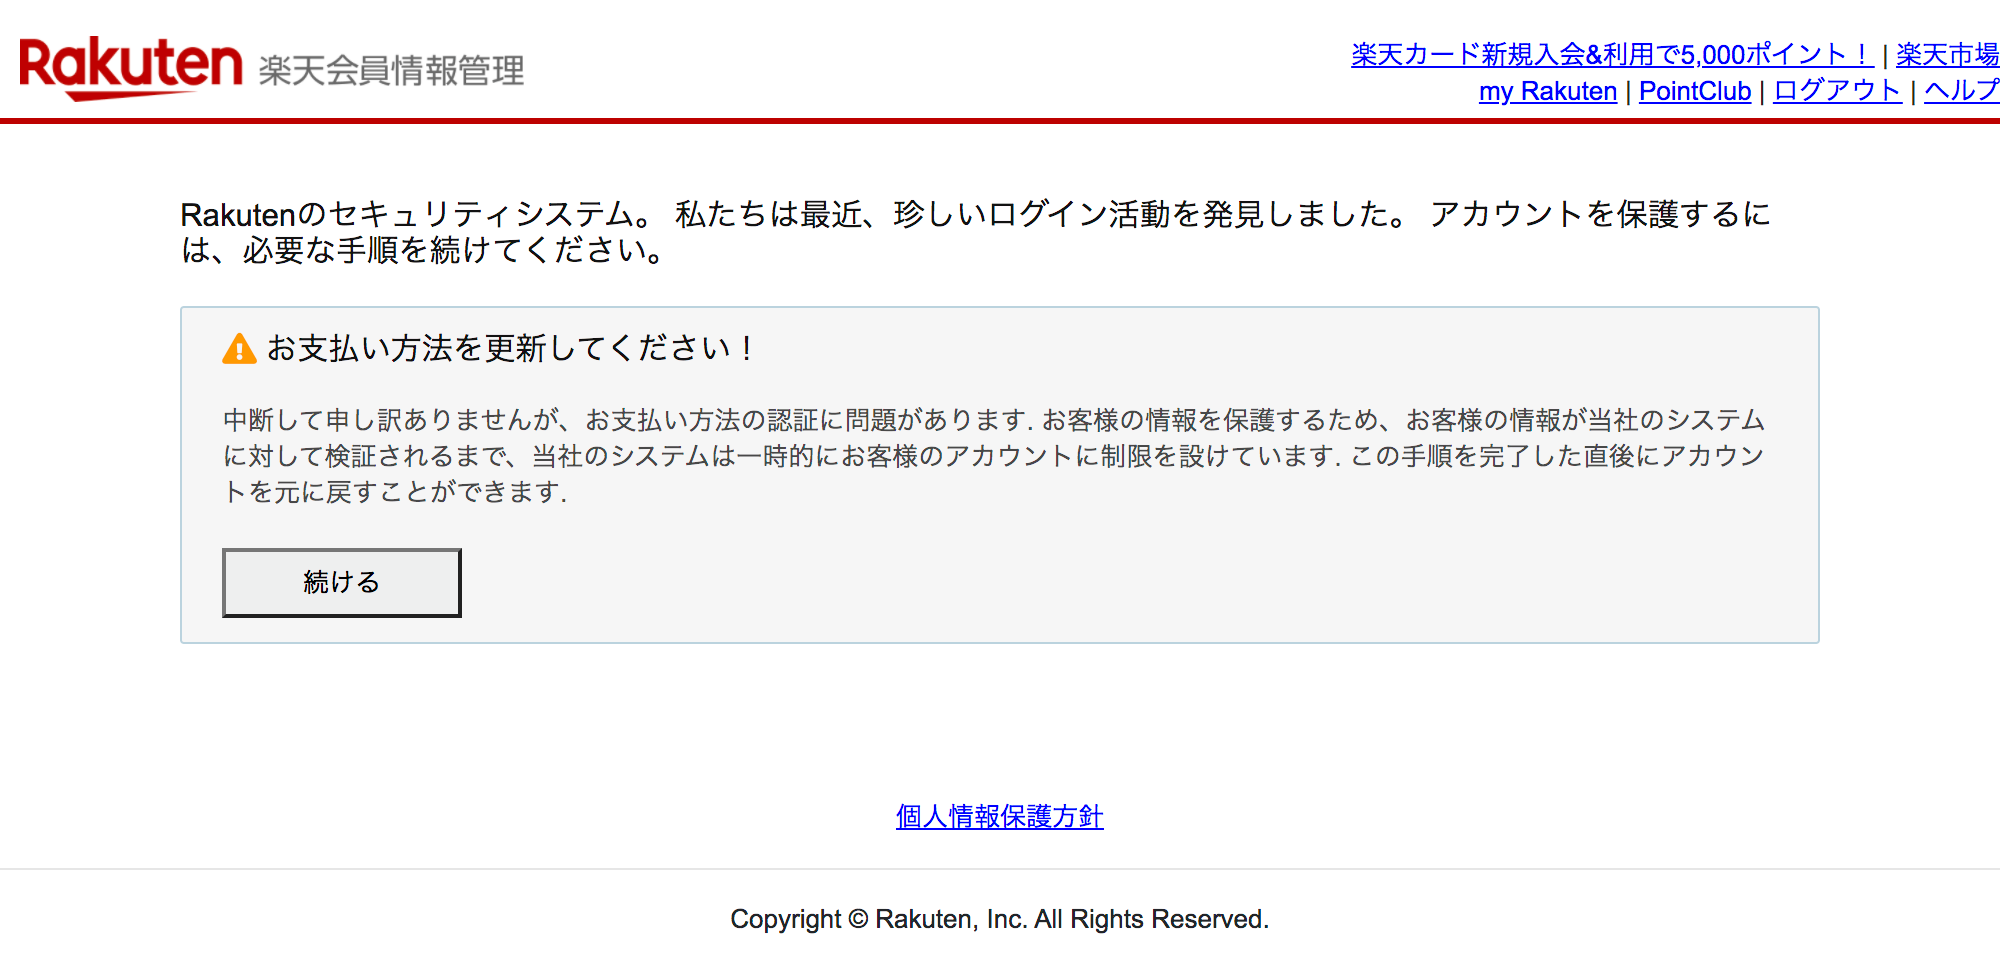Open the ヘルプ link
This screenshot has height=963, width=2000.
(1961, 91)
